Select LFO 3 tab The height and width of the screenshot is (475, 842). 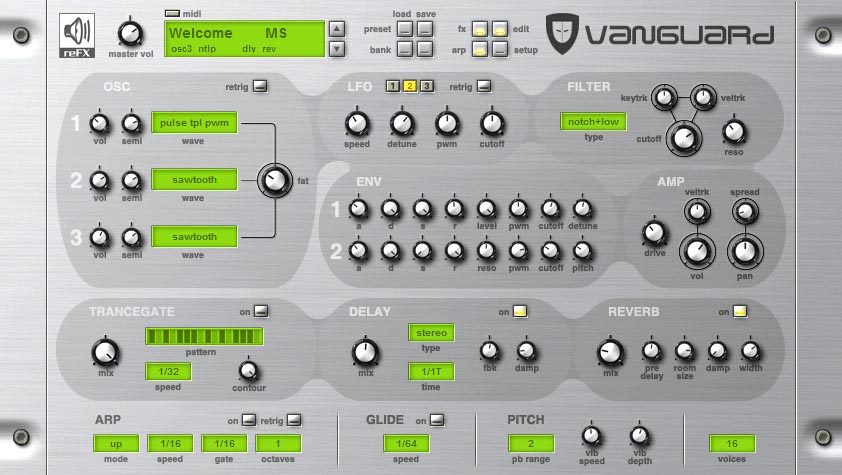tap(427, 86)
